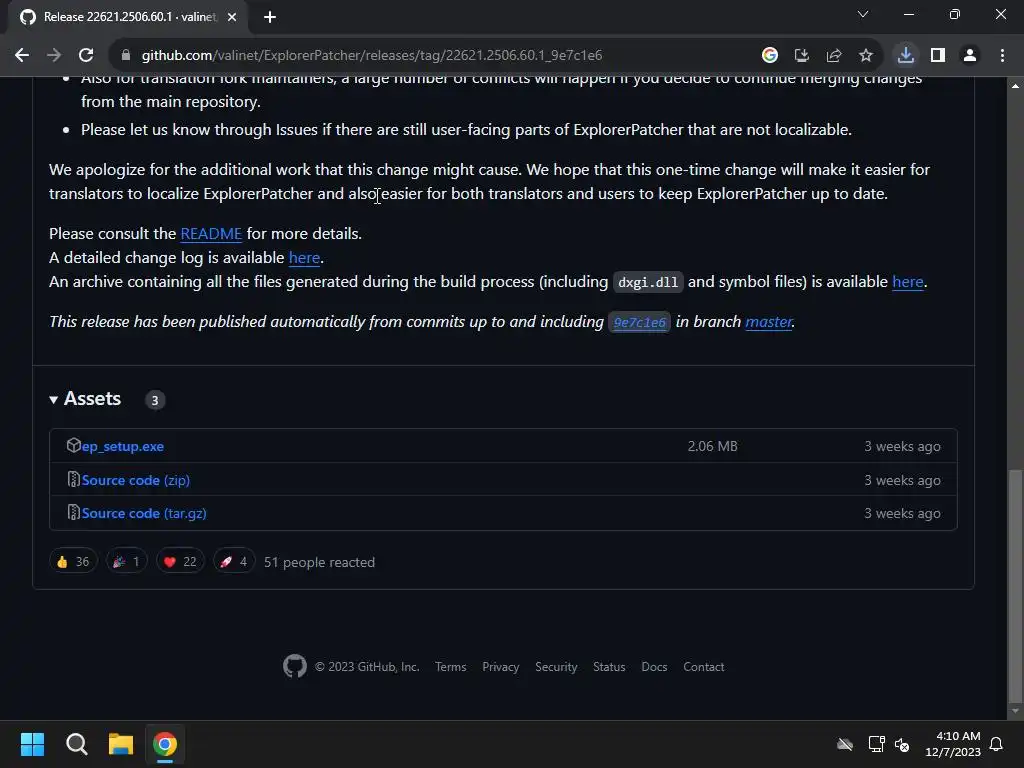This screenshot has height=768, width=1024.
Task: Click scrollbar down arrow
Action: 1015,711
